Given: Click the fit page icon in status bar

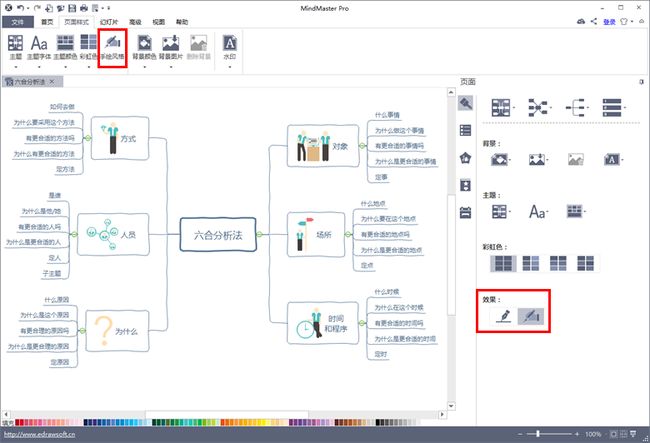Looking at the screenshot, I should 613,434.
